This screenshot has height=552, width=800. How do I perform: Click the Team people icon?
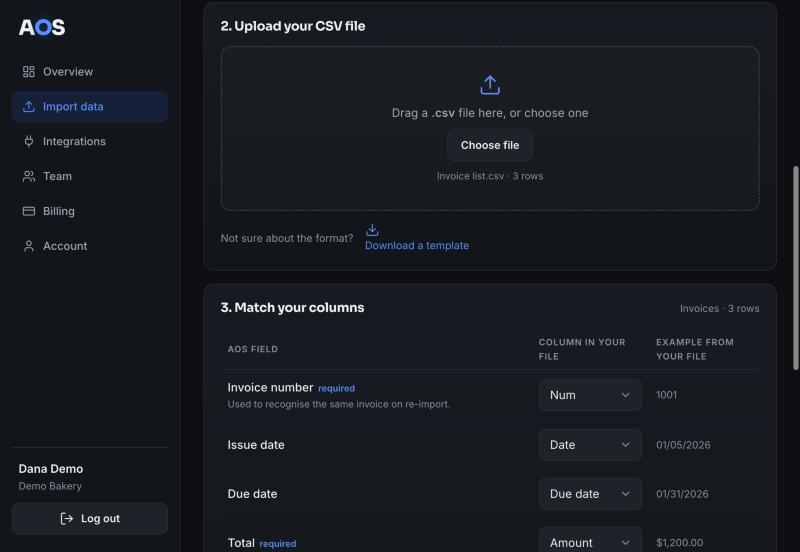[29, 176]
